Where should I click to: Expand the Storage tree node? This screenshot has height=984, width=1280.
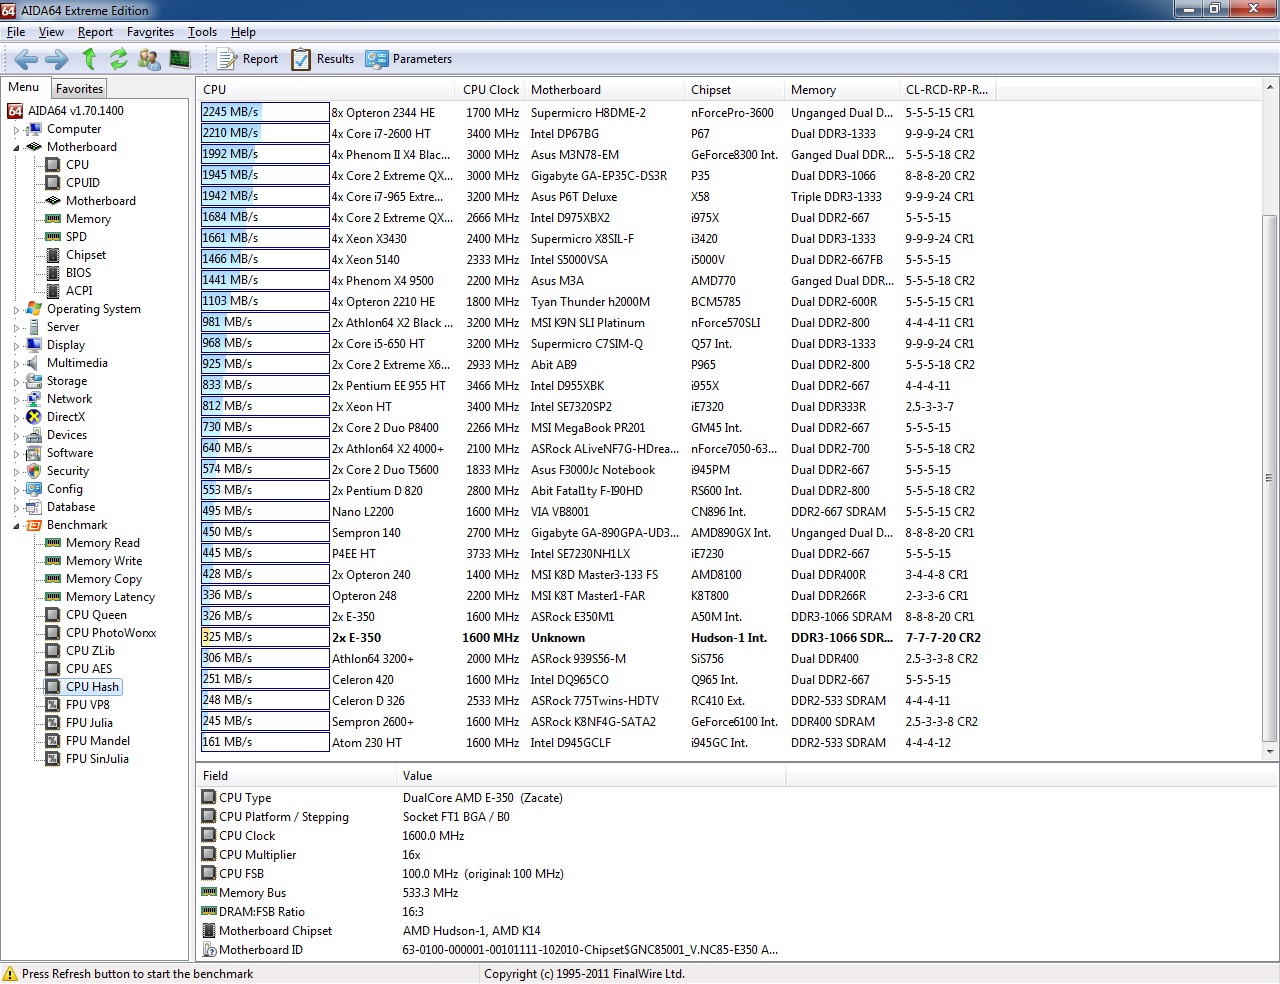click(16, 382)
